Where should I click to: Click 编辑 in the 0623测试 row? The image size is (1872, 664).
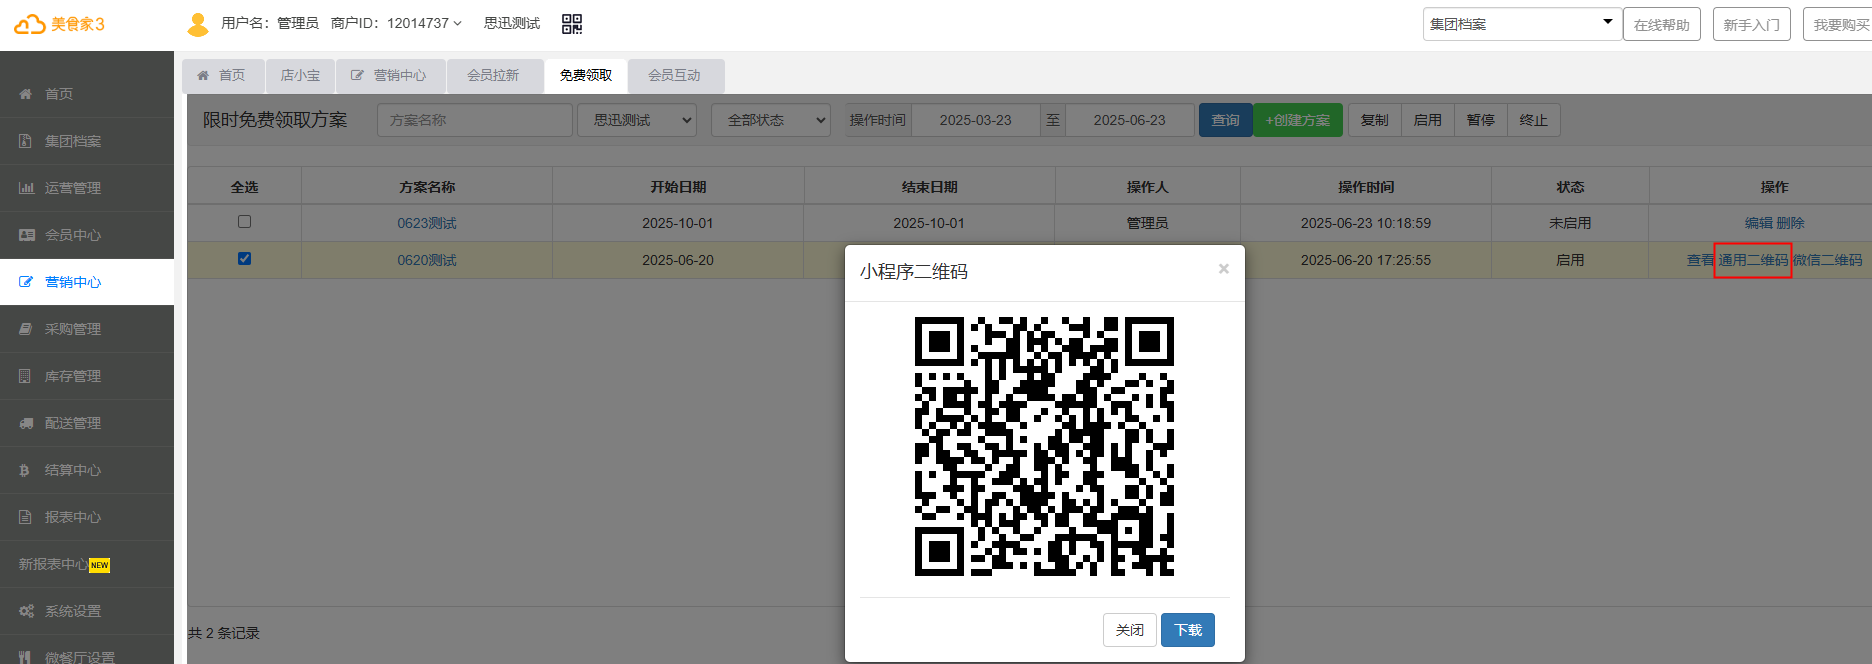[x=1759, y=223]
